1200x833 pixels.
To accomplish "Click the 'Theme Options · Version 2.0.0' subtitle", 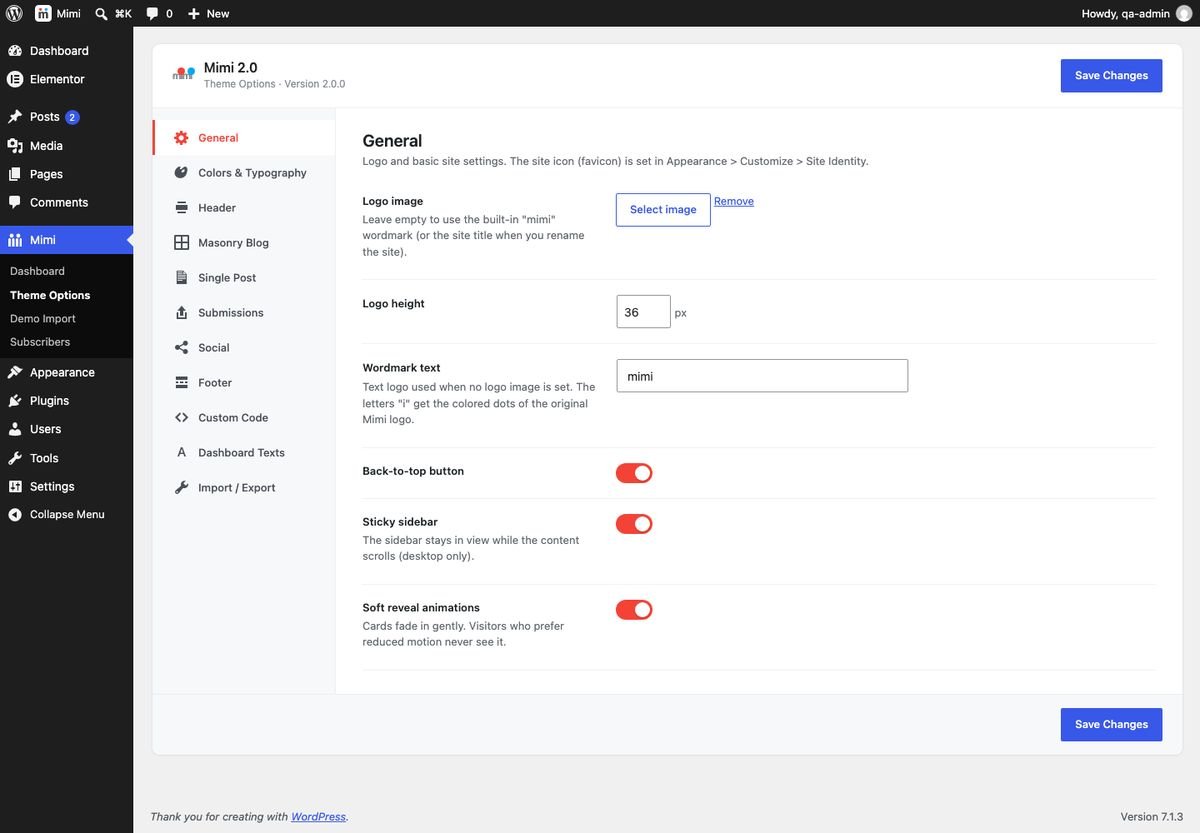I will click(274, 85).
